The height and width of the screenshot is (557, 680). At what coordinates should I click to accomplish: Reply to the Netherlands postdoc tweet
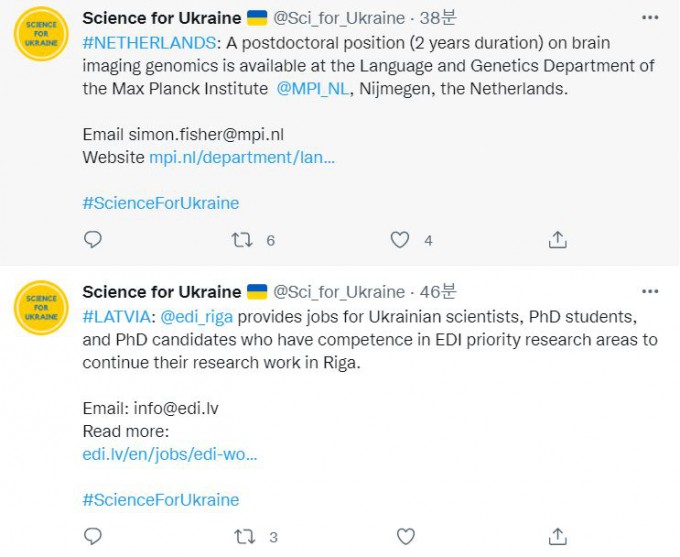pyautogui.click(x=92, y=239)
